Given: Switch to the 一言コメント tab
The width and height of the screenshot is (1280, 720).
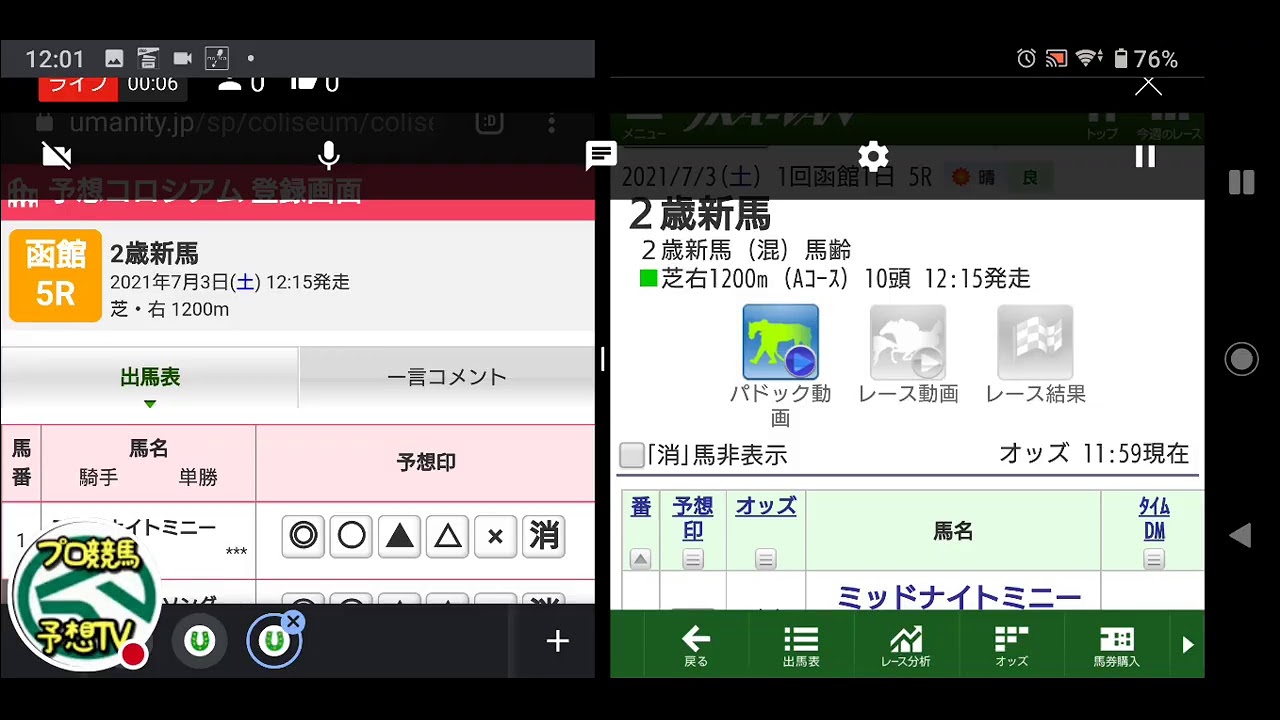Looking at the screenshot, I should tap(446, 377).
